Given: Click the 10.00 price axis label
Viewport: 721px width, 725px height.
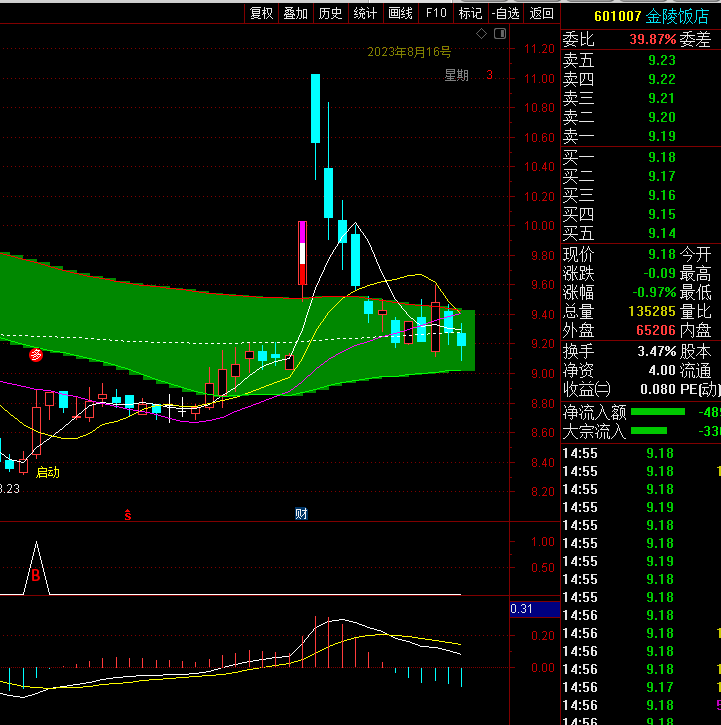Looking at the screenshot, I should [539, 226].
